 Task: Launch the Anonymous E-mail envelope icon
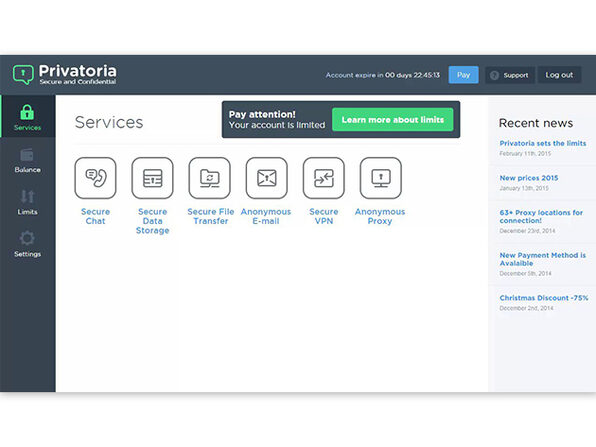pos(266,178)
